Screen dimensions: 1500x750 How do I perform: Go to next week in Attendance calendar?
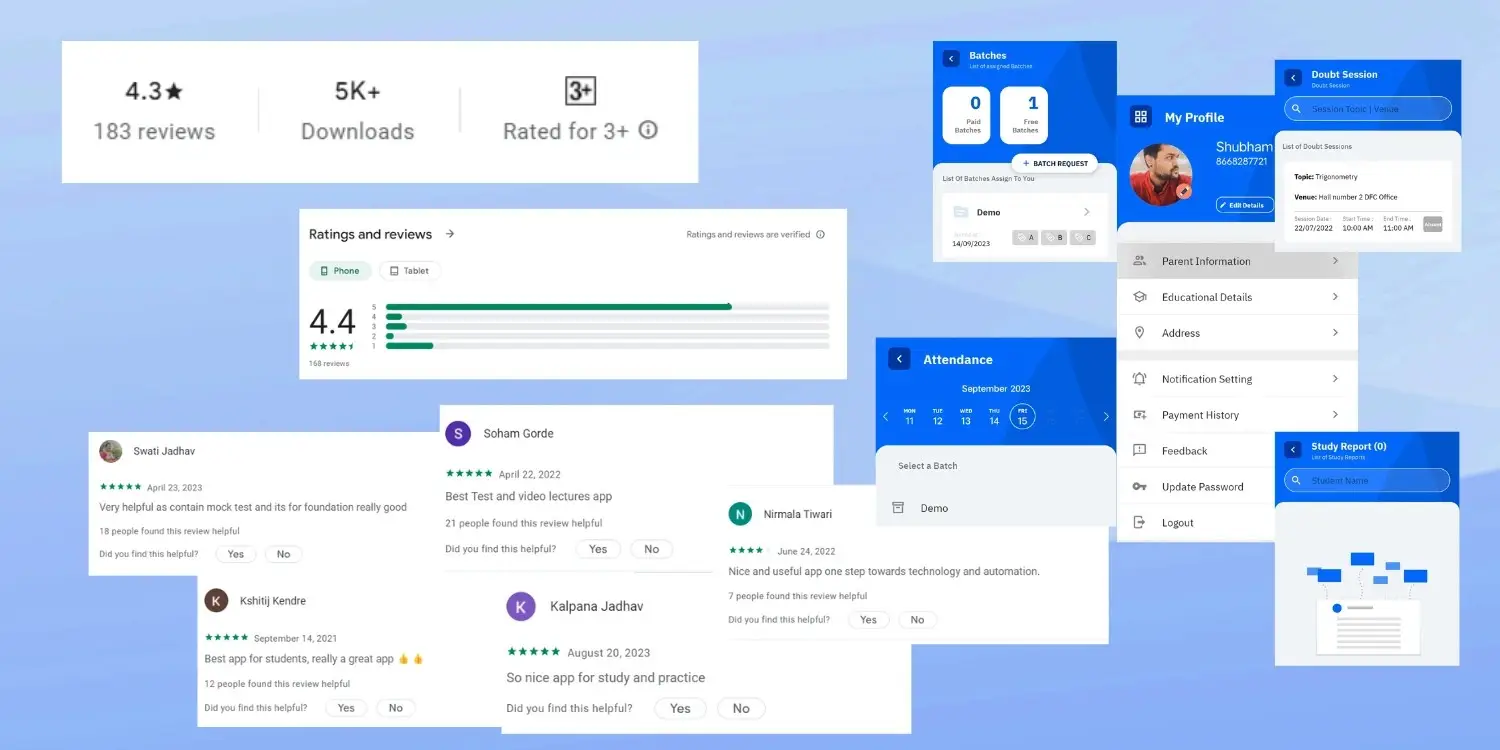pyautogui.click(x=1105, y=417)
